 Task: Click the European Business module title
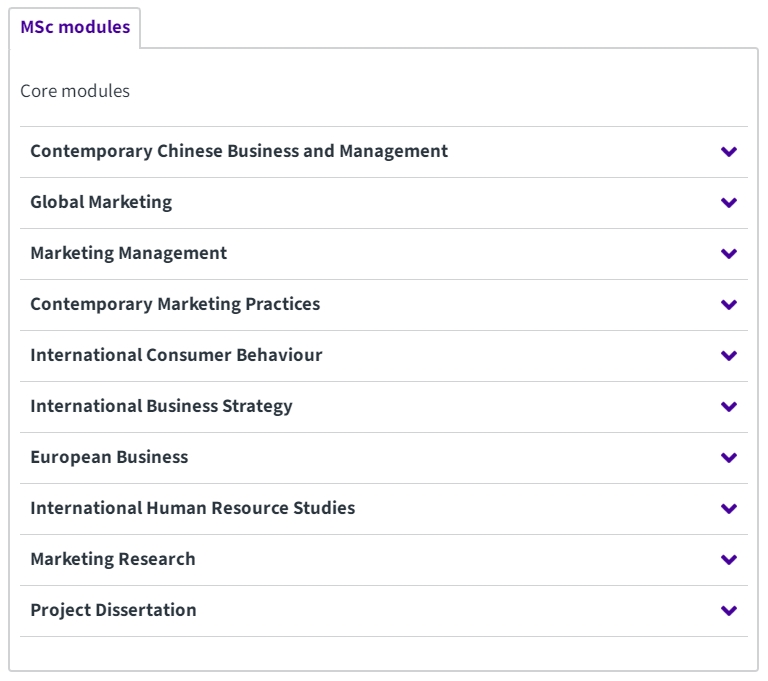click(109, 457)
